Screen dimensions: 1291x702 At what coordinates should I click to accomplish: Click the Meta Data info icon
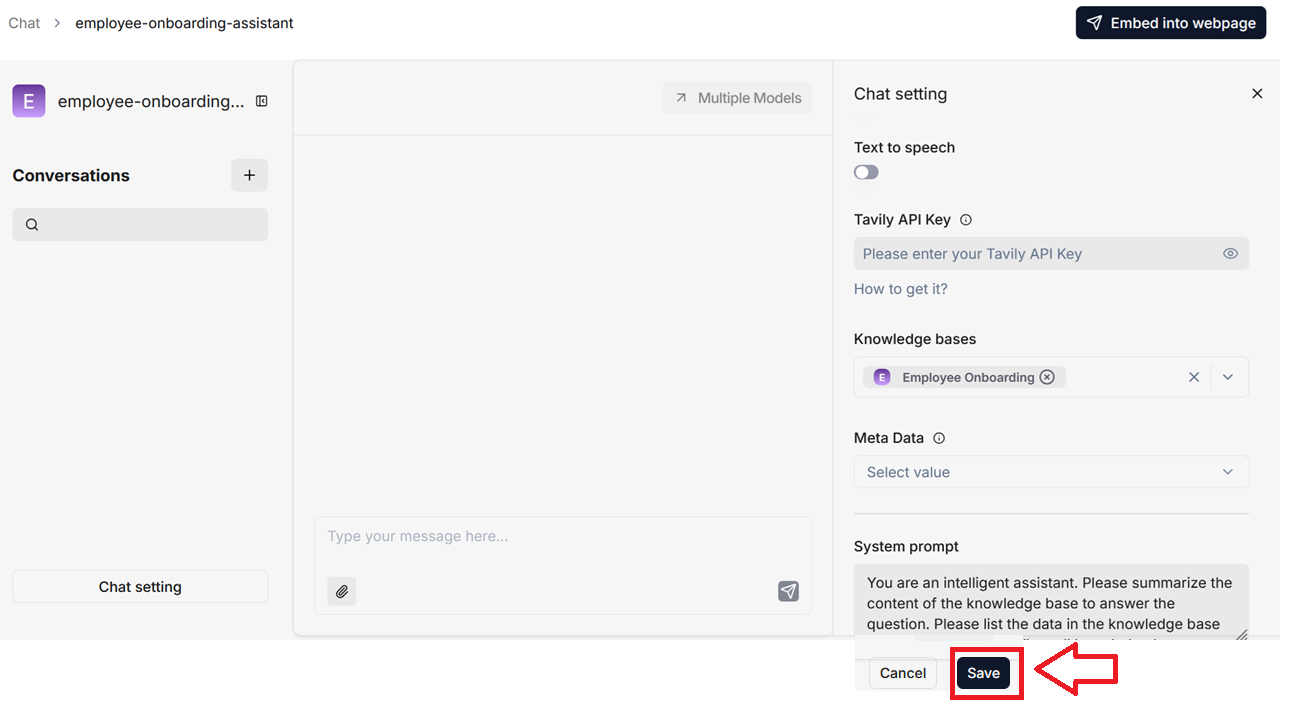pos(939,438)
